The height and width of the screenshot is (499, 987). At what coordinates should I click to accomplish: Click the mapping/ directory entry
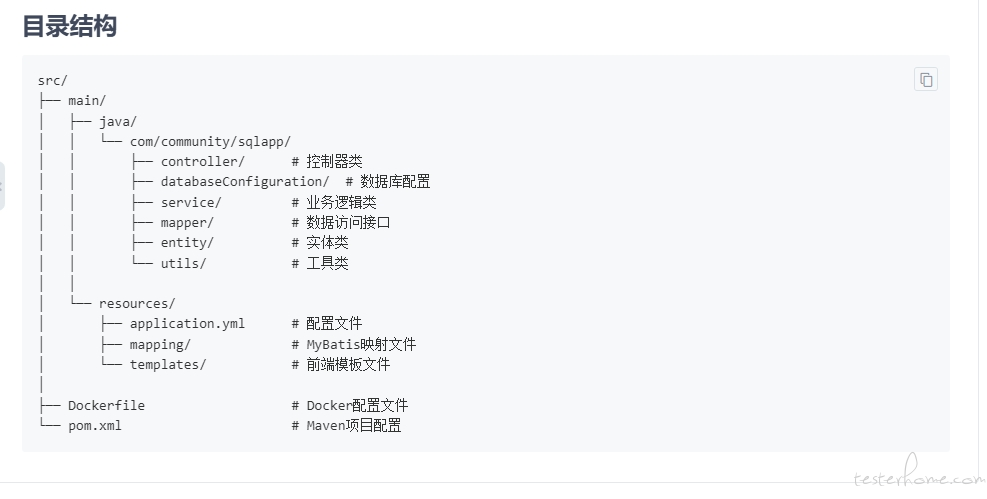[x=160, y=345]
